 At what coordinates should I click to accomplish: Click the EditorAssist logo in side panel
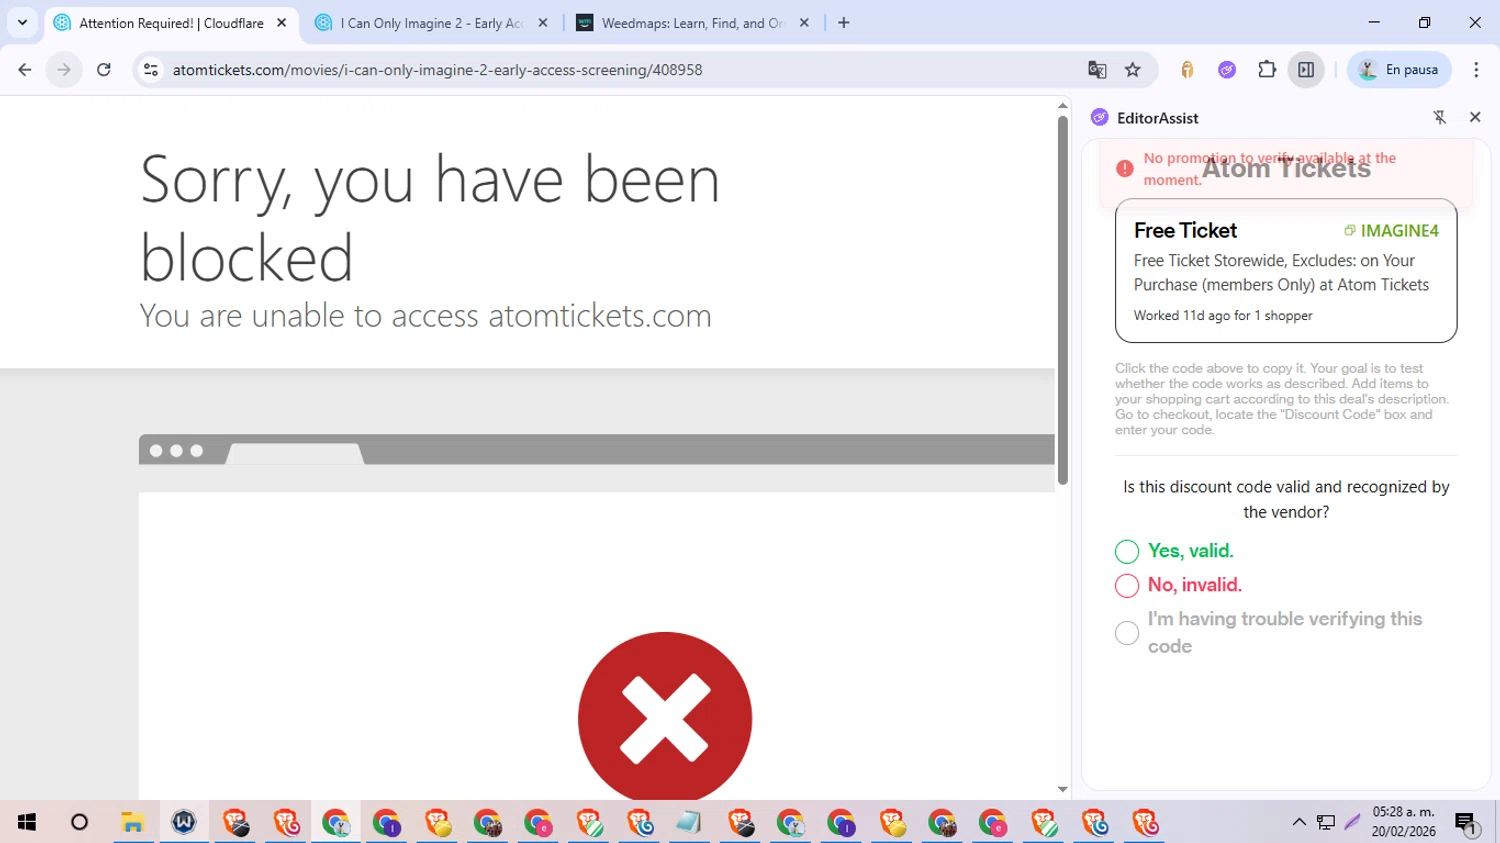pos(1100,117)
